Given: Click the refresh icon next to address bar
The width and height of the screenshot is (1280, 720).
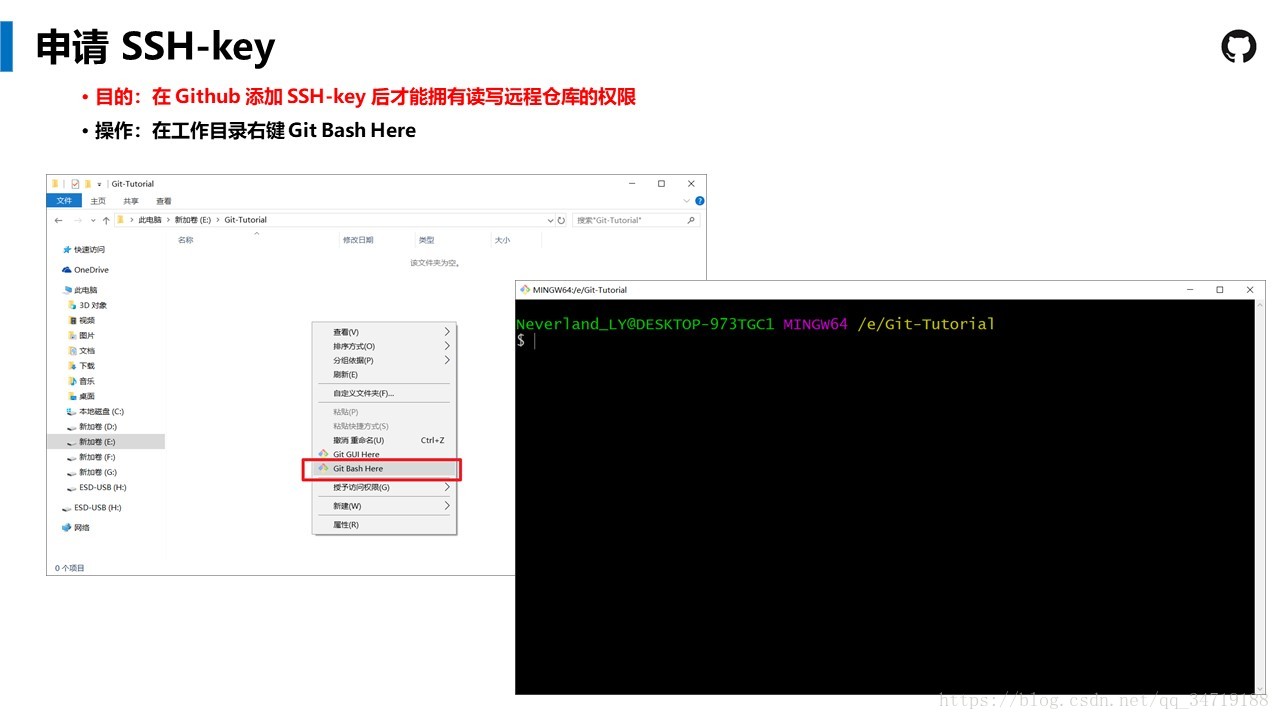Looking at the screenshot, I should click(561, 220).
